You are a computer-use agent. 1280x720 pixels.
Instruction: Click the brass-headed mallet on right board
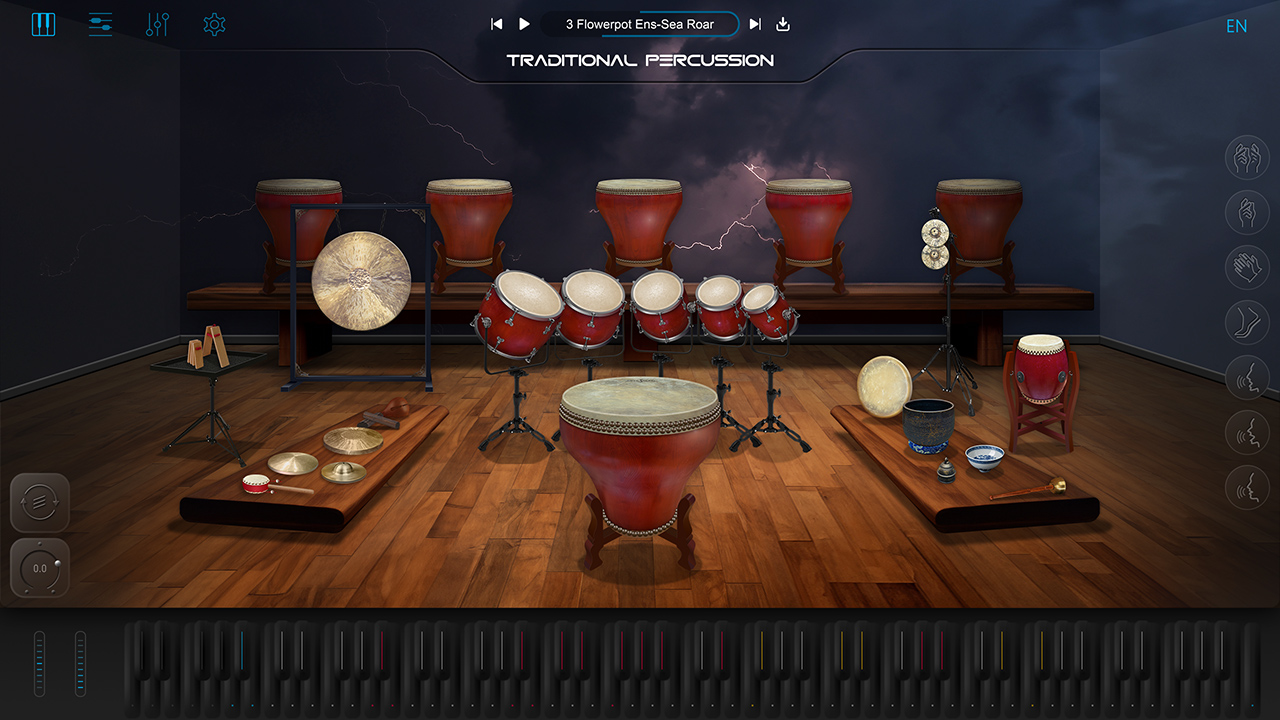coord(1028,490)
